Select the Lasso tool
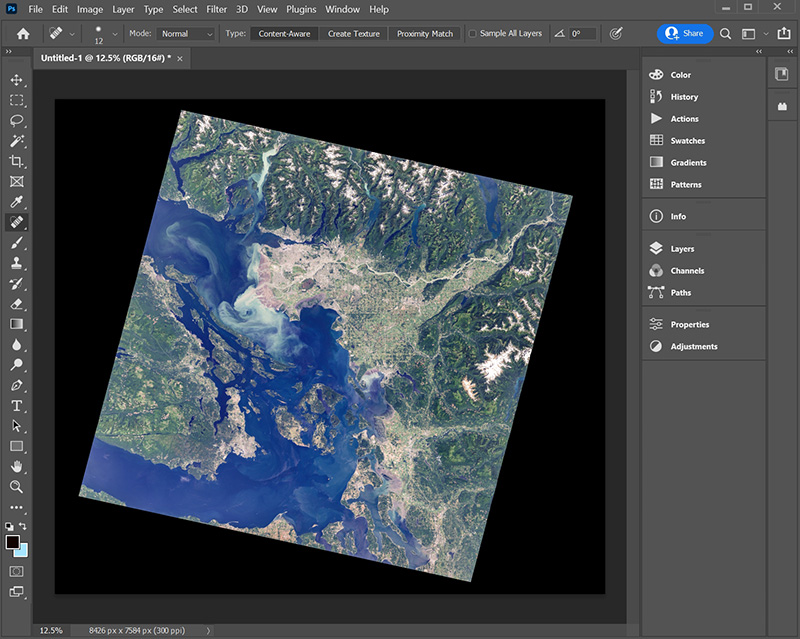Image resolution: width=800 pixels, height=639 pixels. point(16,120)
